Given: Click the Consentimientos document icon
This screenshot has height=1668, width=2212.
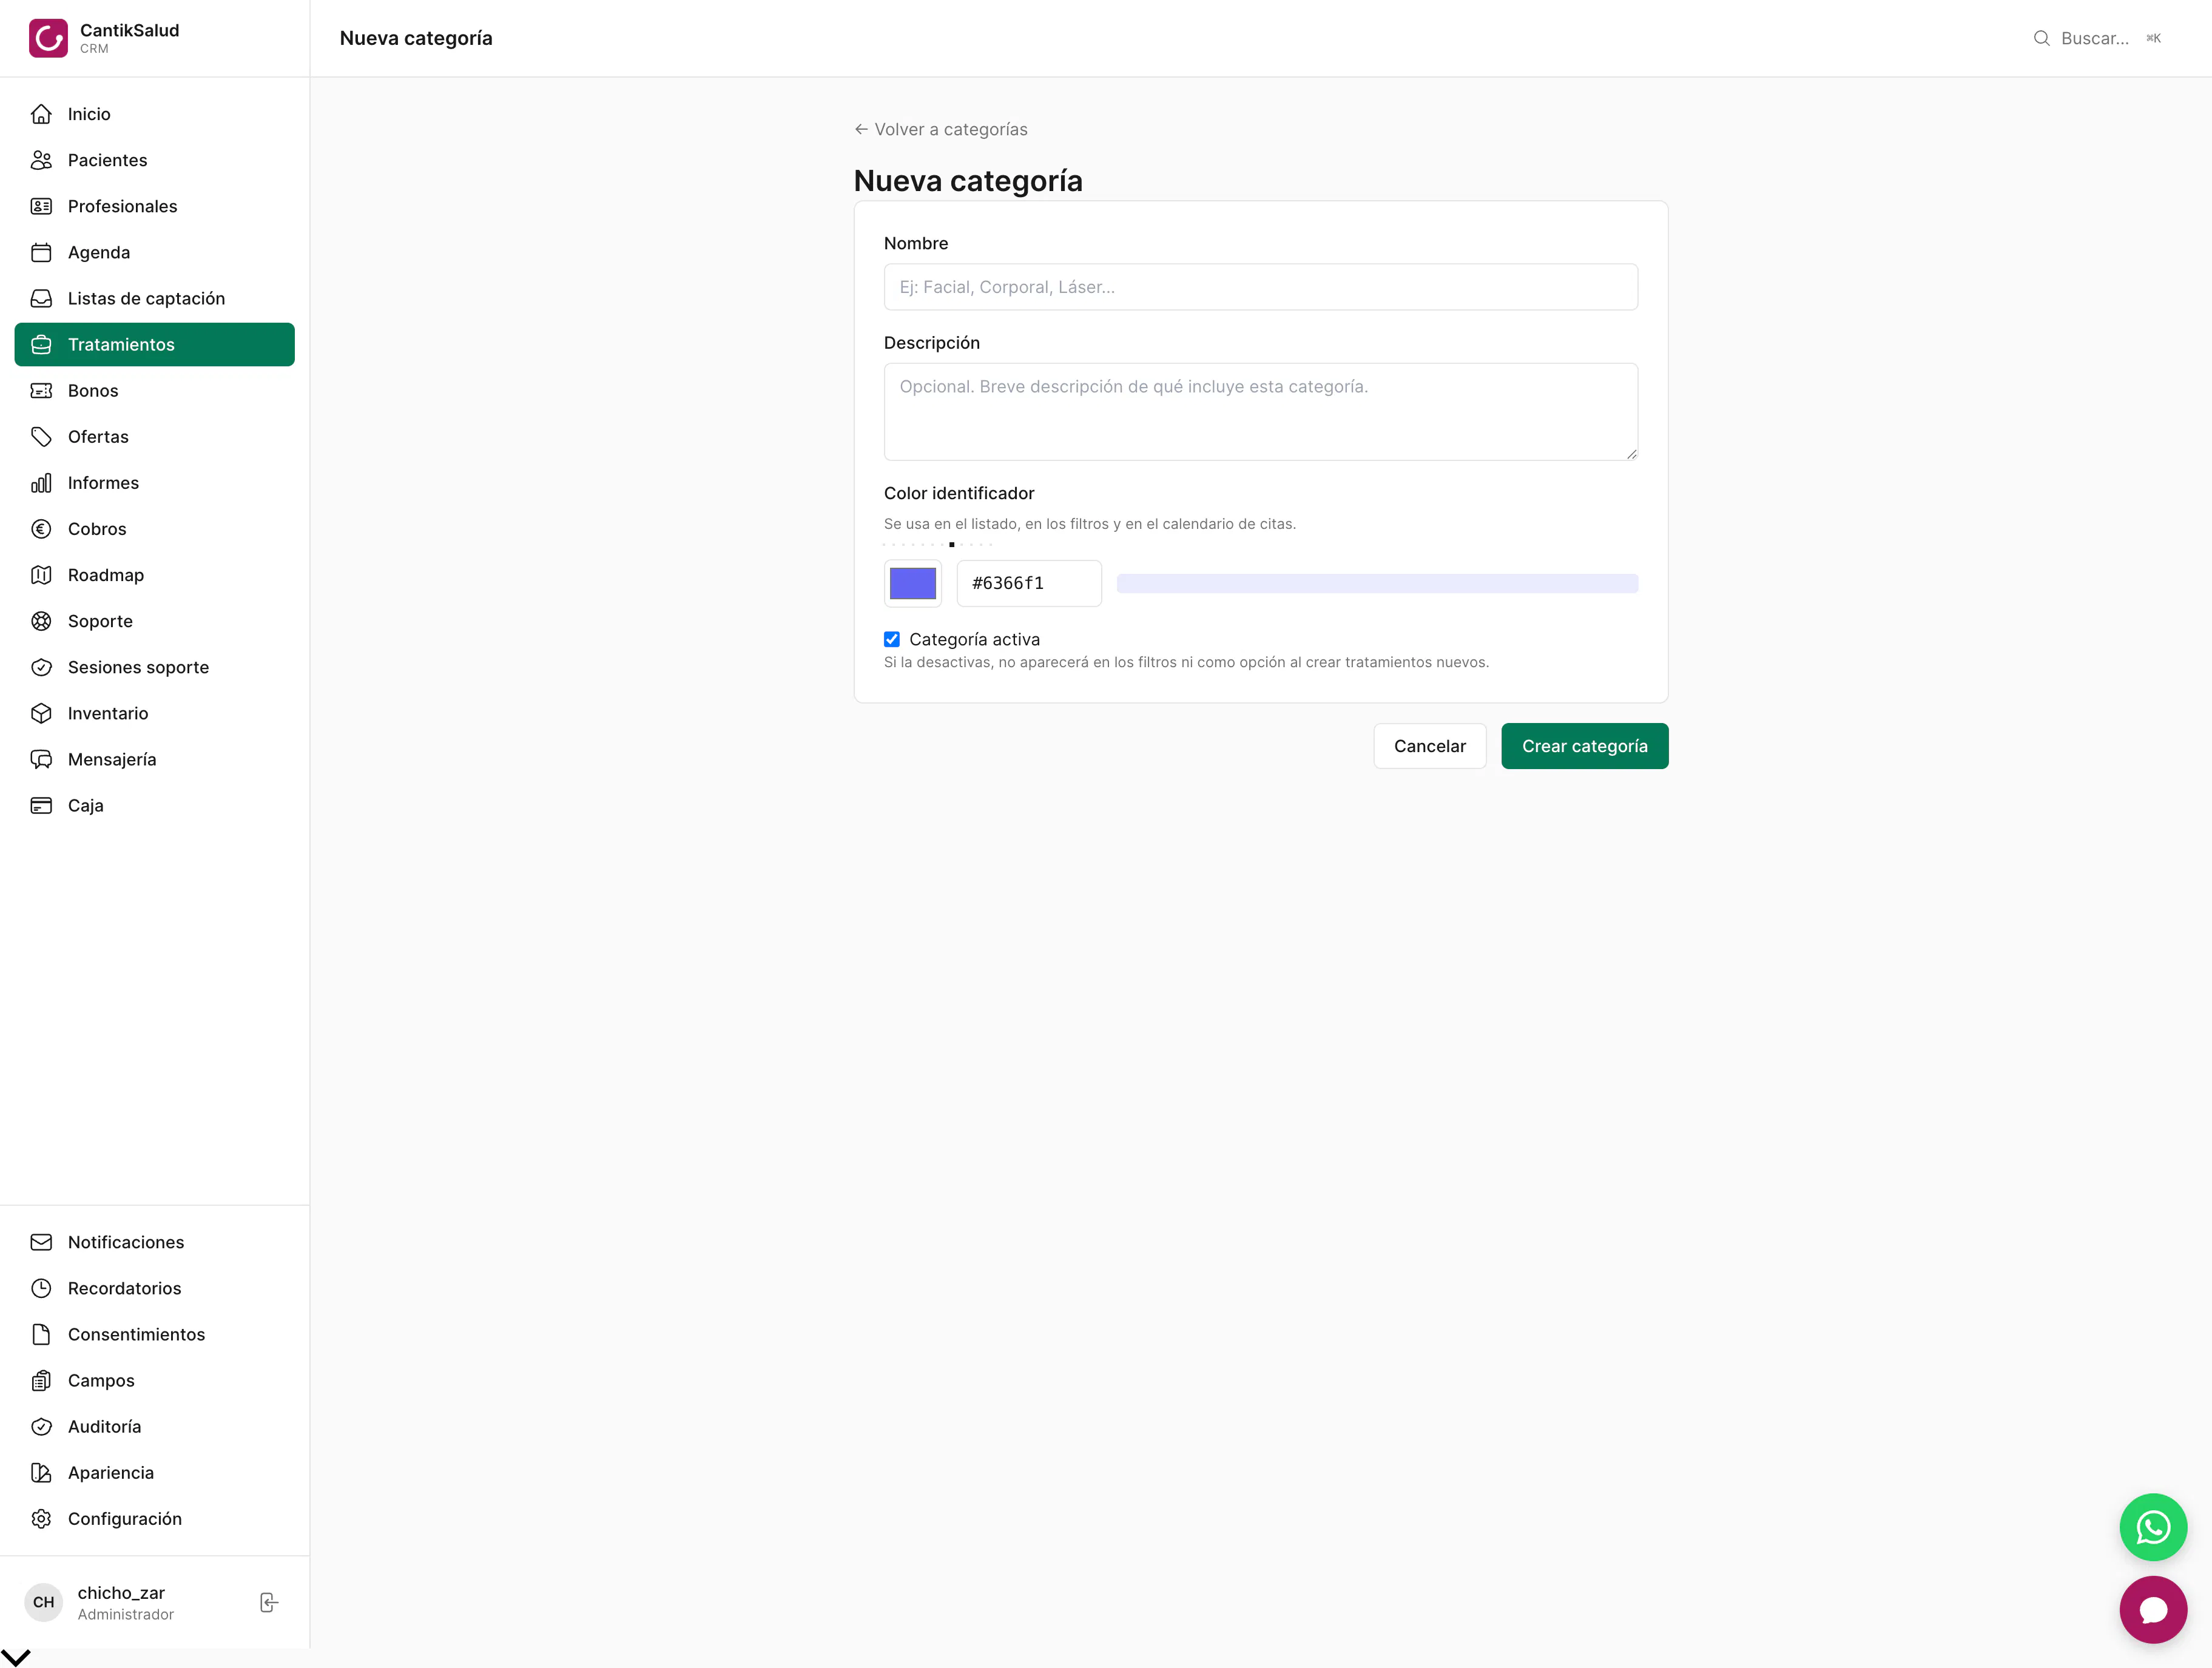Looking at the screenshot, I should [41, 1334].
